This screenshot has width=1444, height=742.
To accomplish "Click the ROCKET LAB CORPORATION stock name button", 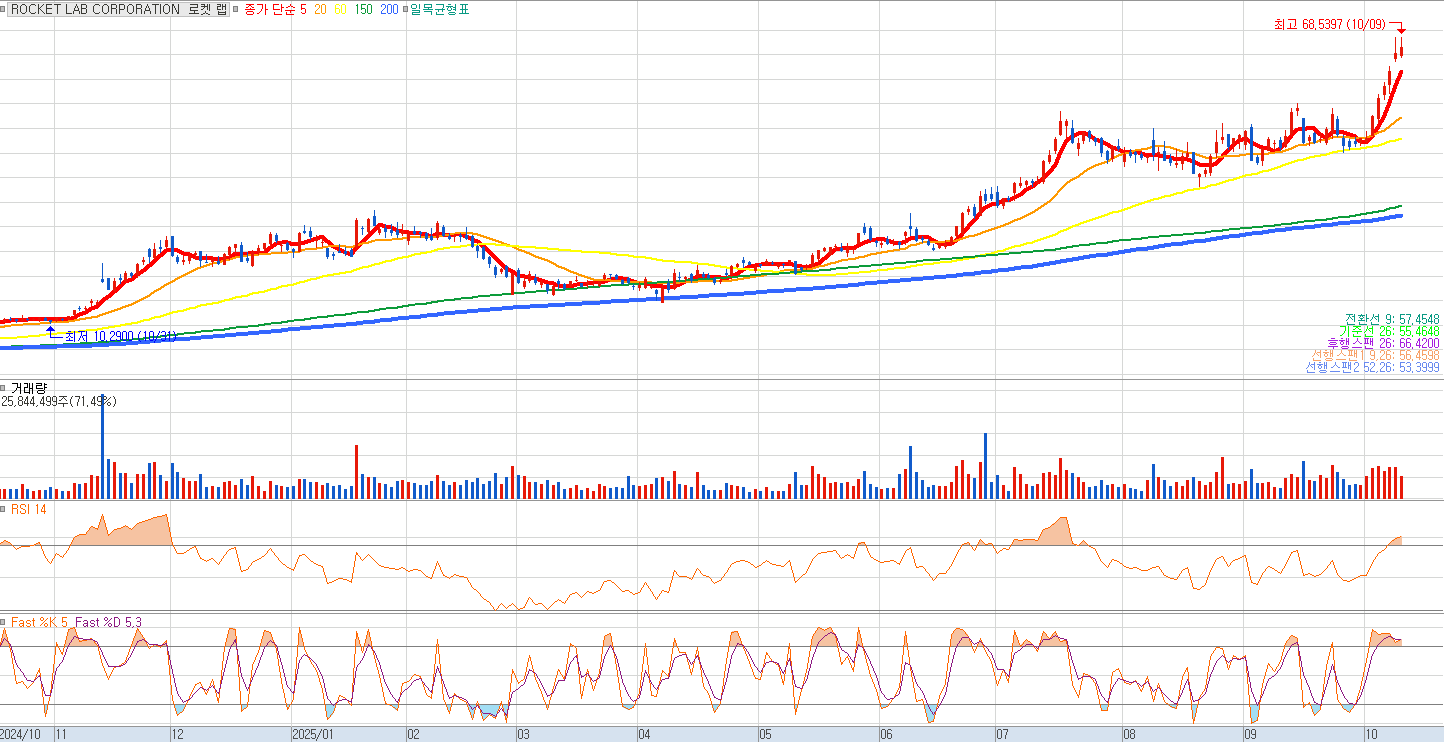I will (120, 9).
